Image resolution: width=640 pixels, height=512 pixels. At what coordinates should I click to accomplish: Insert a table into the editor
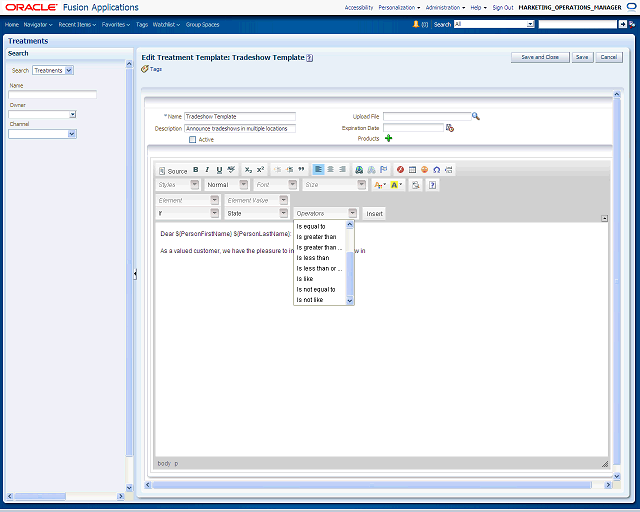tap(413, 170)
